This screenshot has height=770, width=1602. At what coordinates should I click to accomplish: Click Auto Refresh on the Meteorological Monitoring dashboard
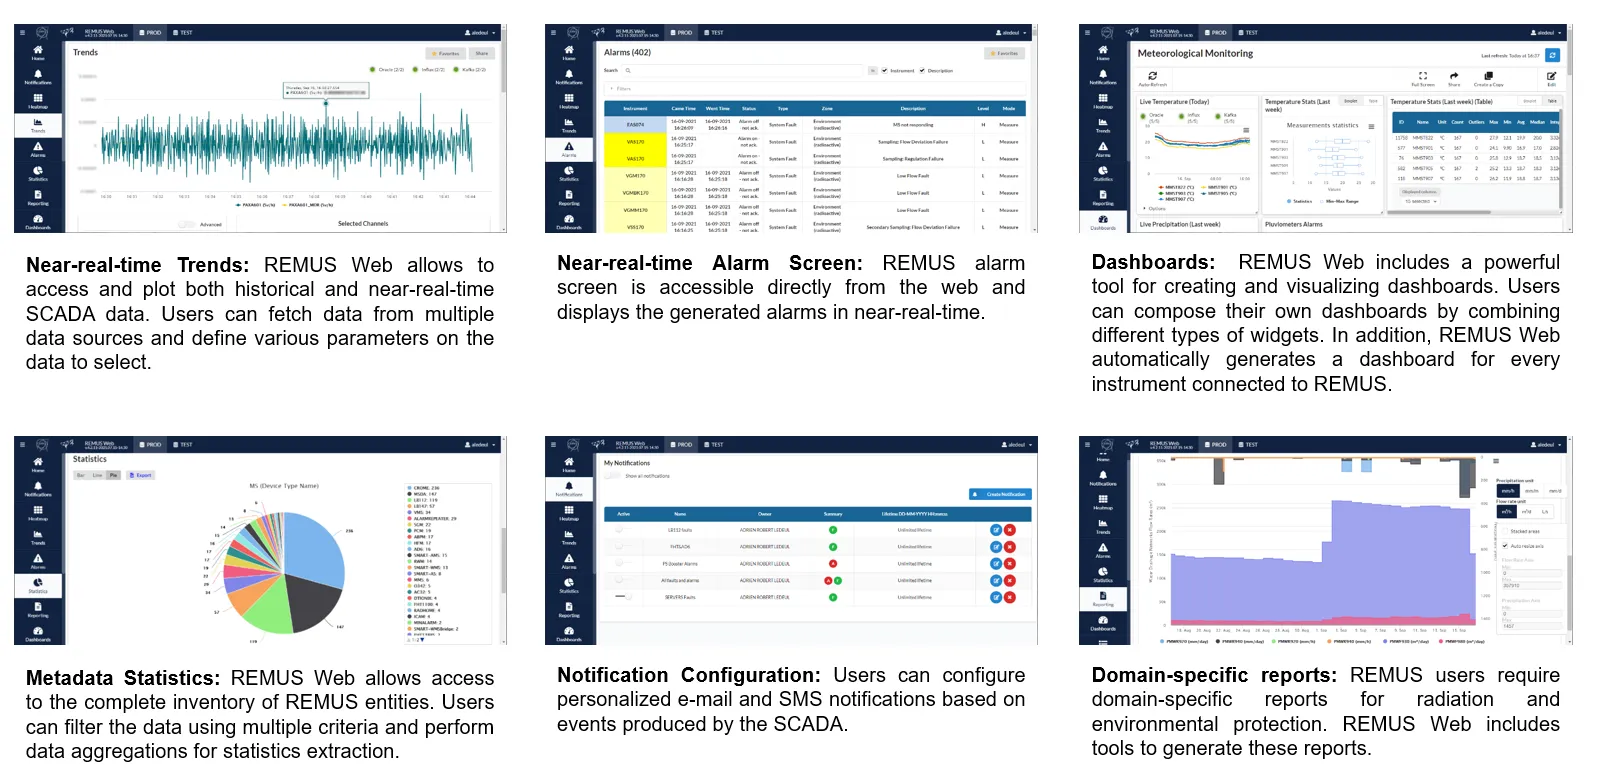[x=1152, y=78]
